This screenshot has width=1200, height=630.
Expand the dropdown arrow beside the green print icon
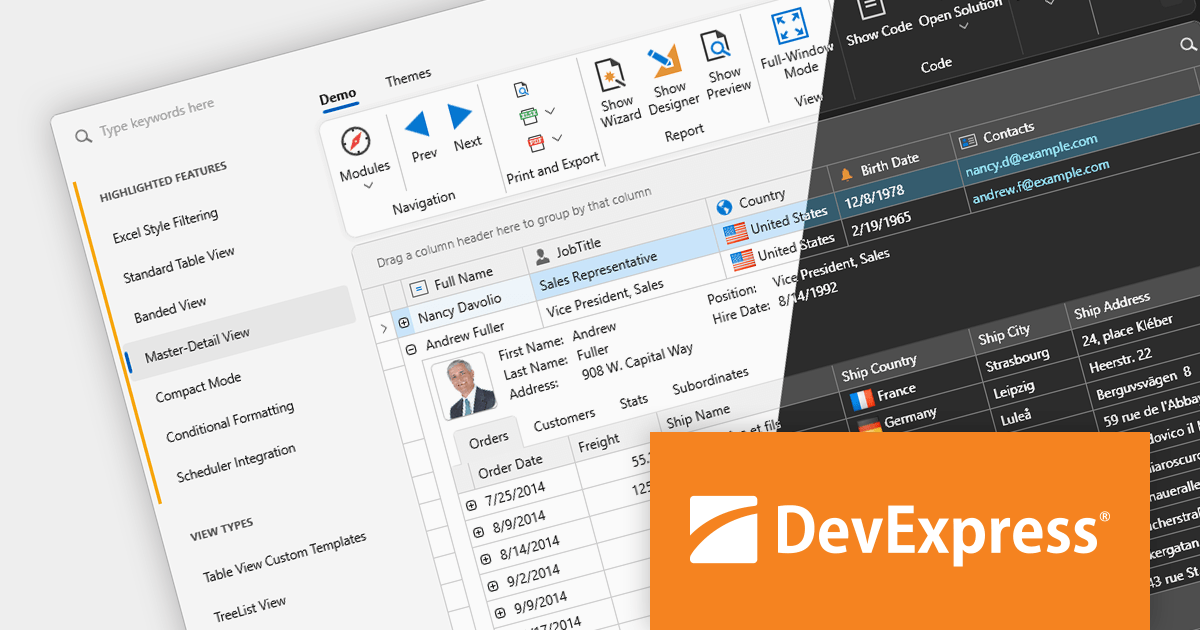click(x=551, y=111)
